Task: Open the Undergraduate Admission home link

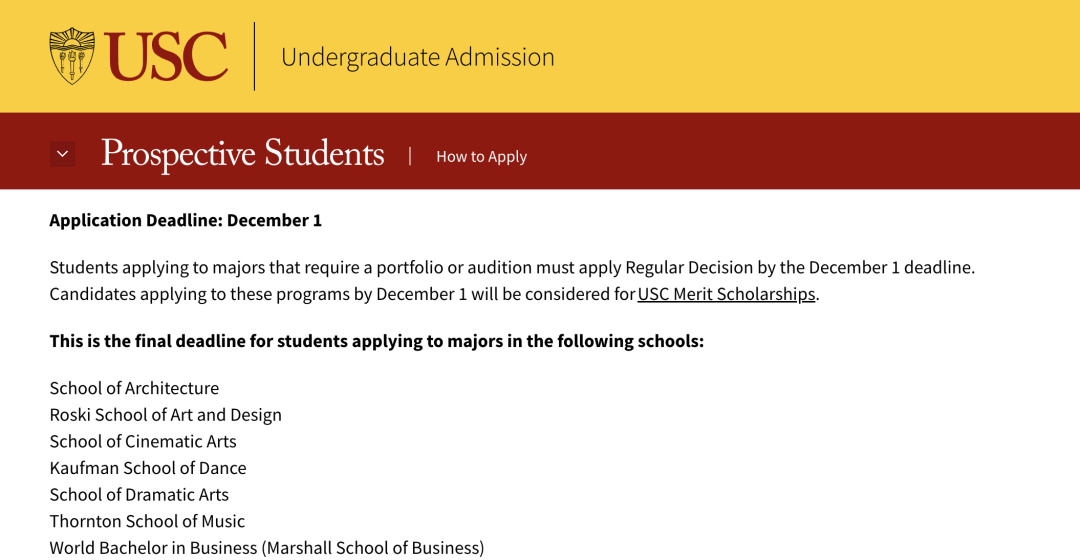Action: pyautogui.click(x=417, y=57)
